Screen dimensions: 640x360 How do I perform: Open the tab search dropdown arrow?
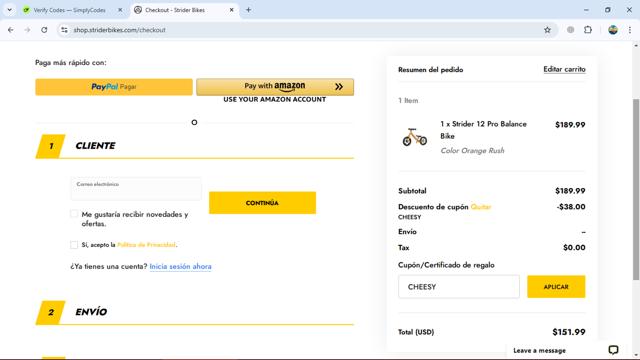[x=9, y=10]
